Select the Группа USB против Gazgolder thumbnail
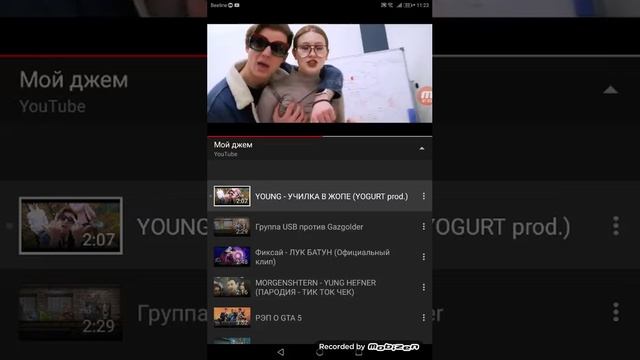 click(x=232, y=227)
